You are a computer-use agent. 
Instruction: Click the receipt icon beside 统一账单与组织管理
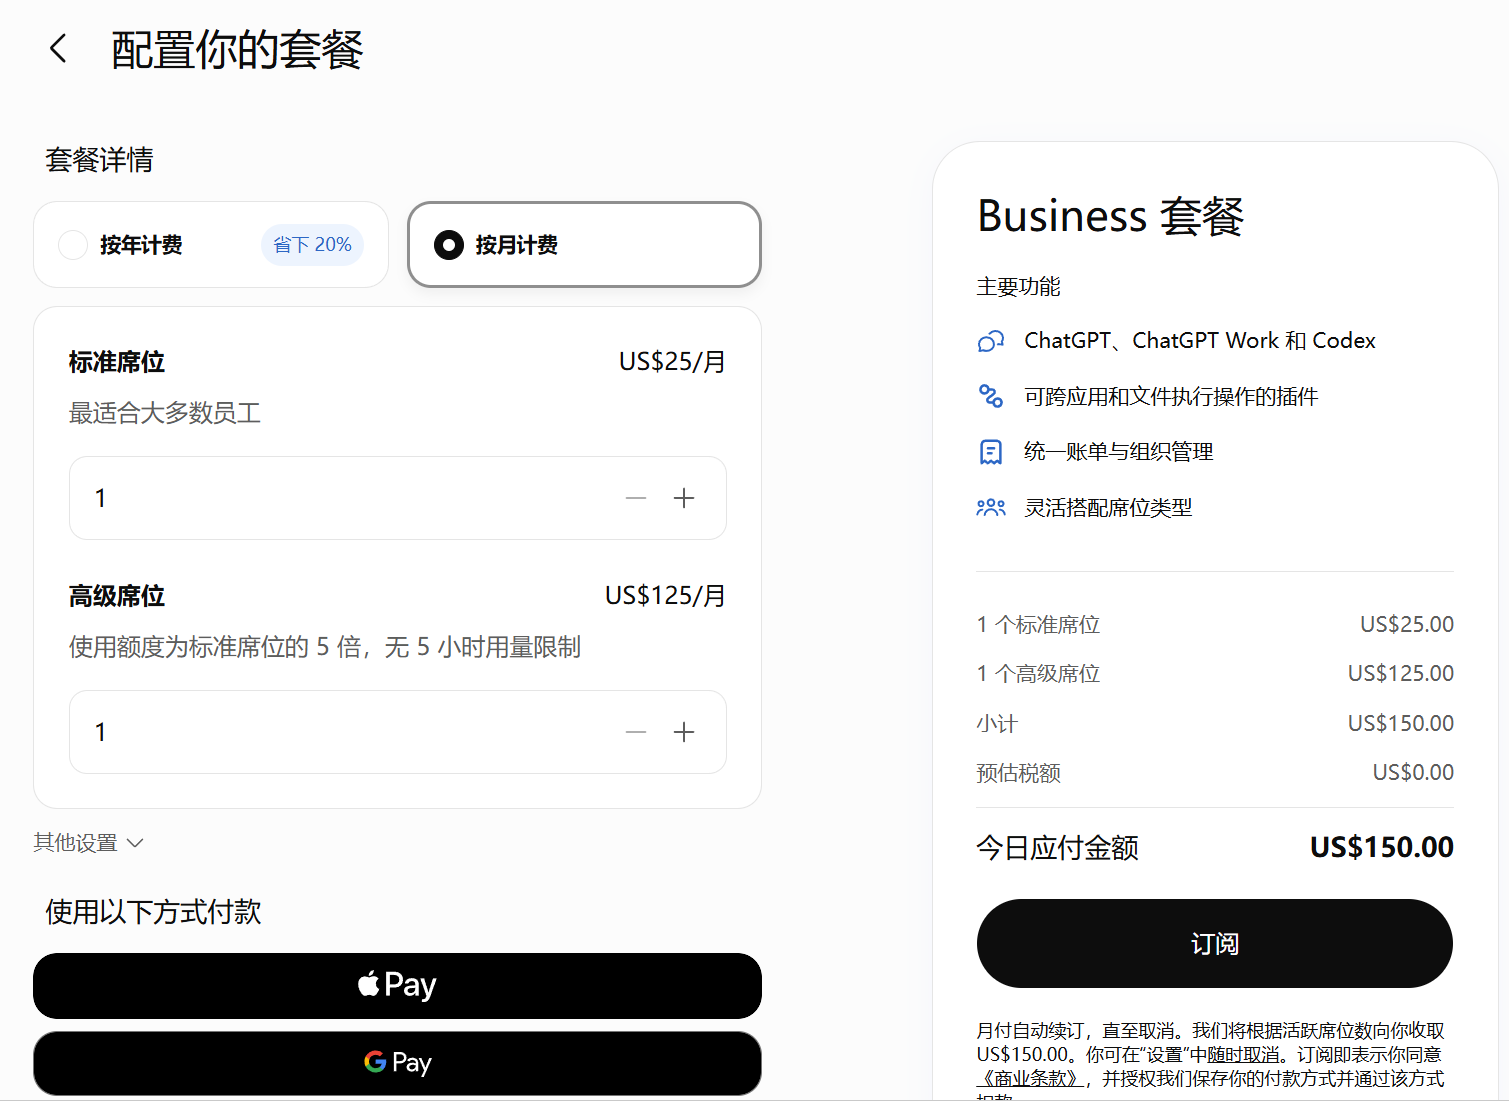(x=990, y=452)
